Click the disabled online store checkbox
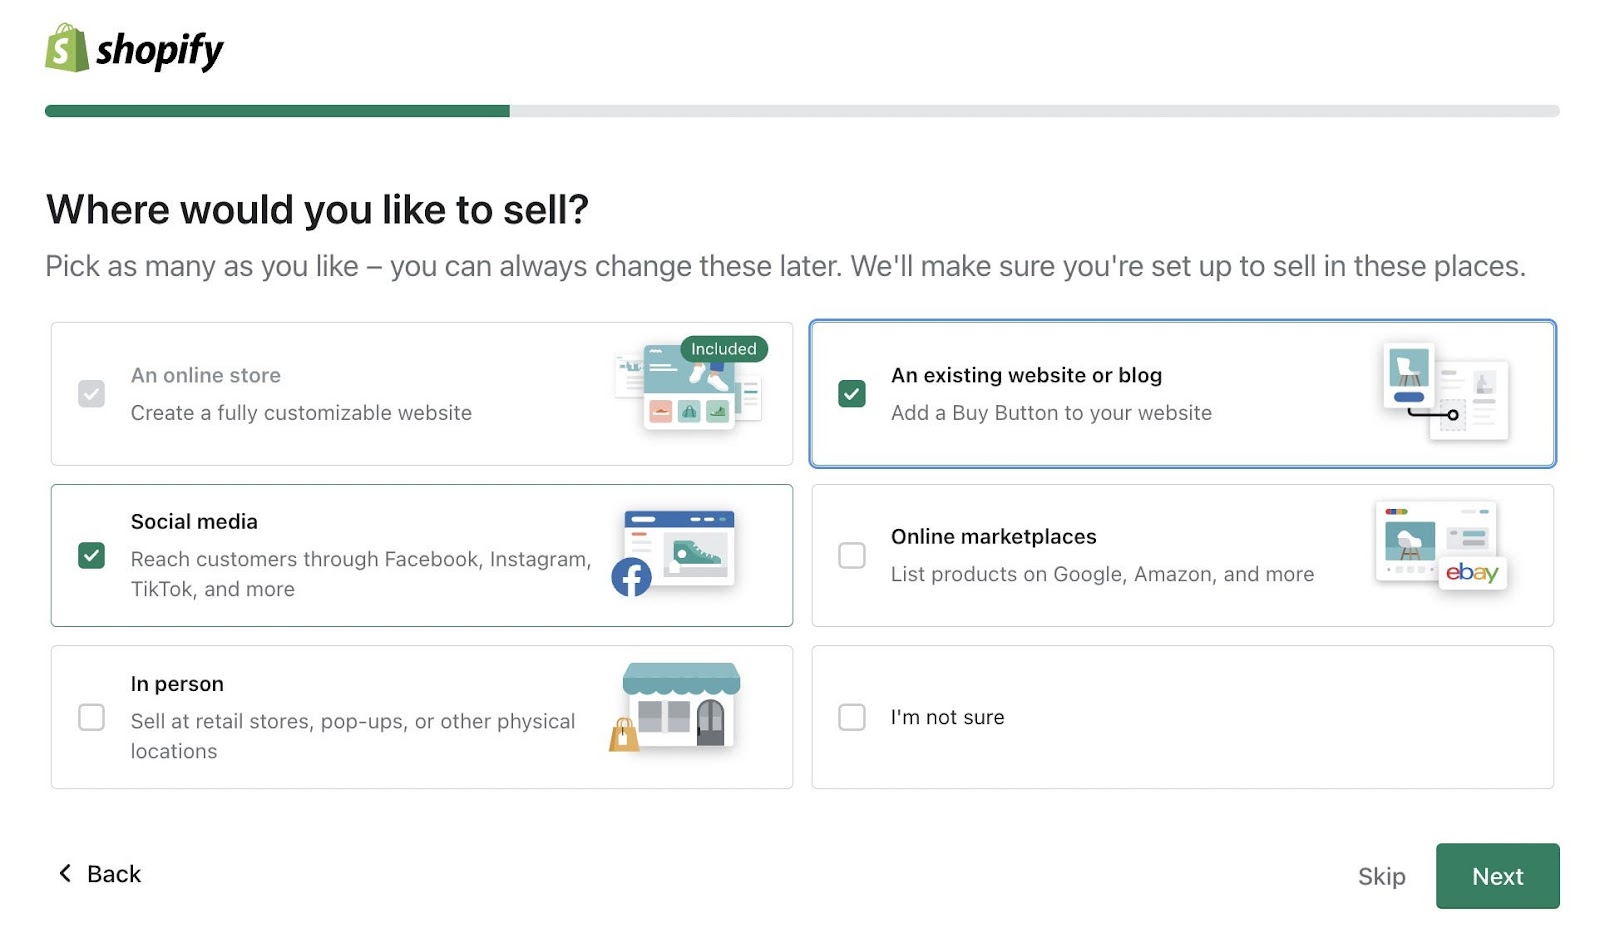The image size is (1600, 938). pos(91,394)
